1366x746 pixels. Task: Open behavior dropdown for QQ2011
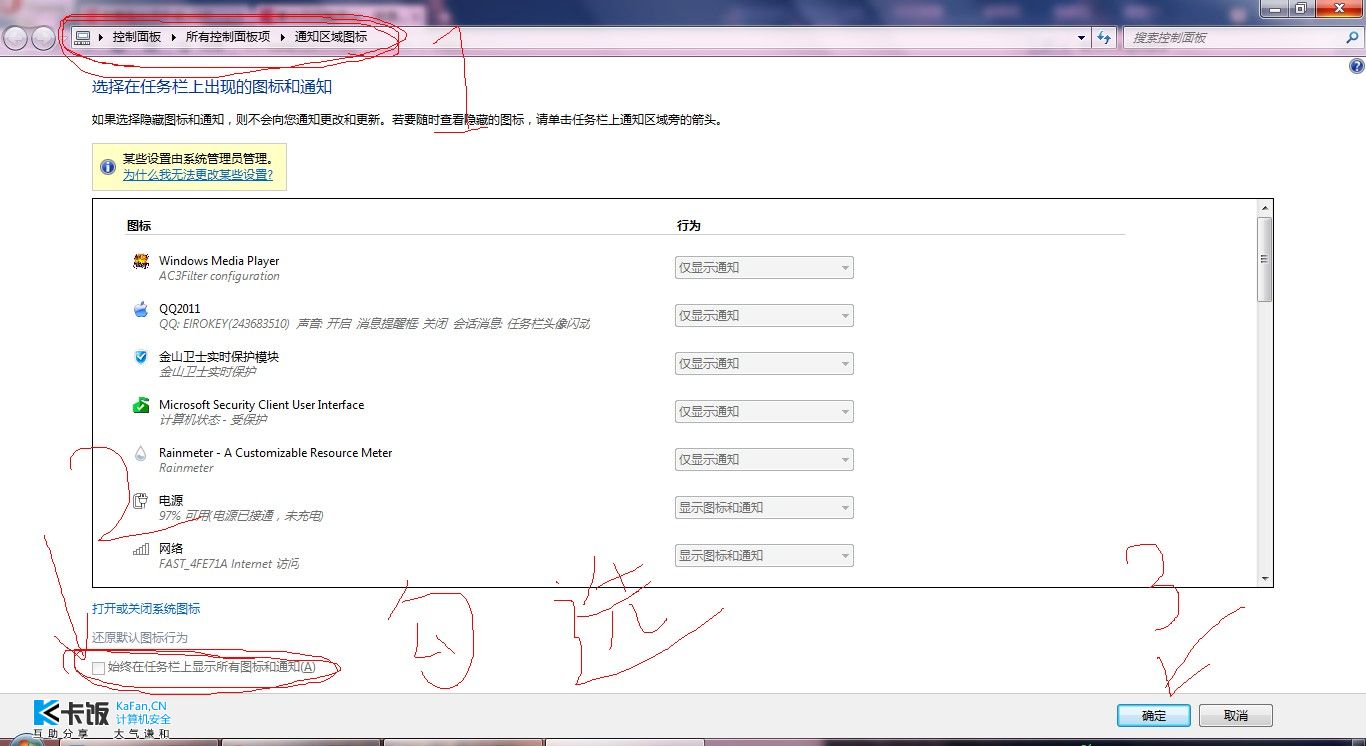[x=764, y=316]
